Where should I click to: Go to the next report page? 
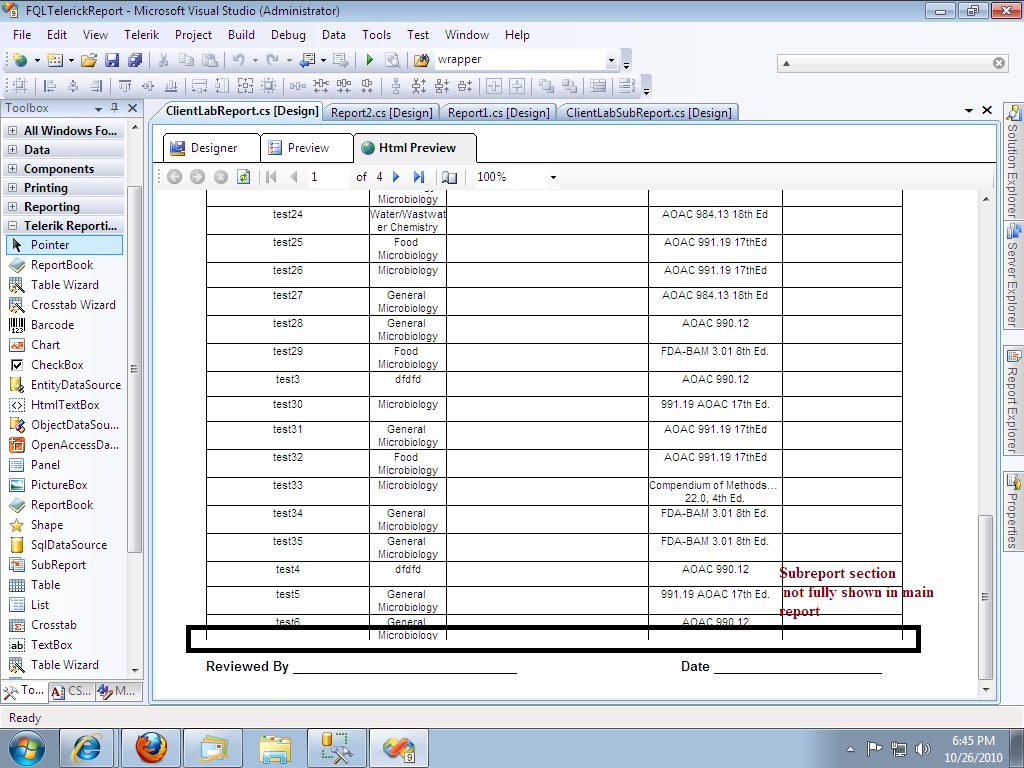pyautogui.click(x=396, y=177)
